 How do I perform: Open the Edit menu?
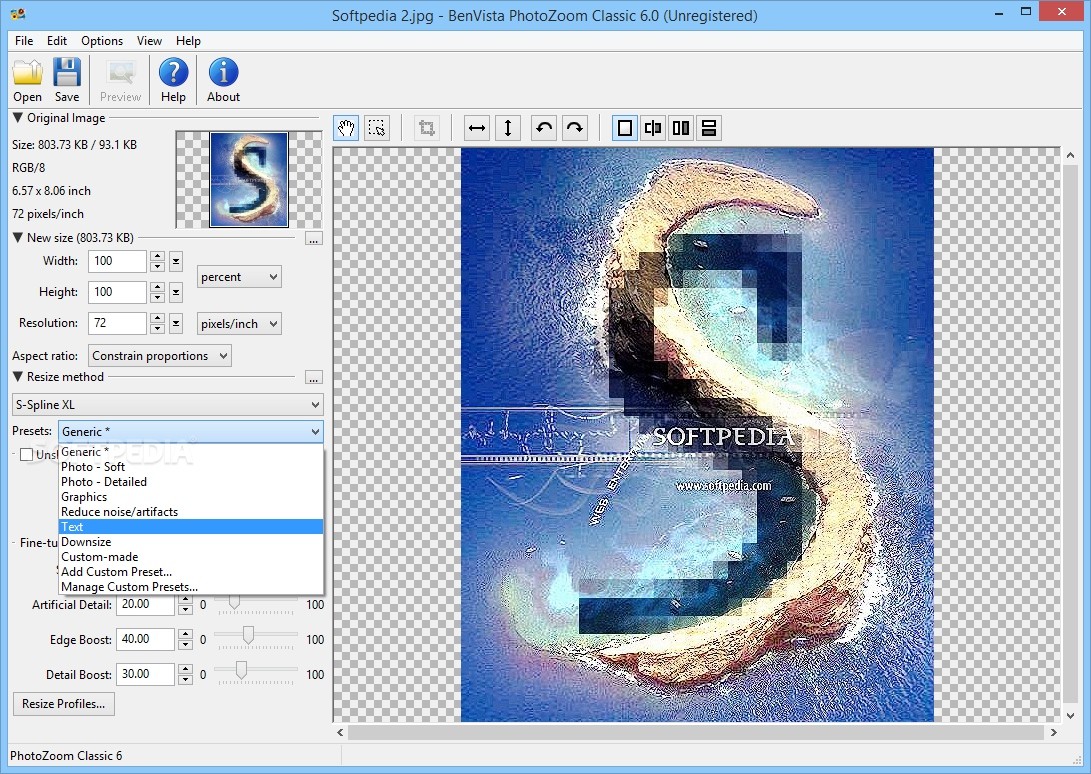(57, 41)
